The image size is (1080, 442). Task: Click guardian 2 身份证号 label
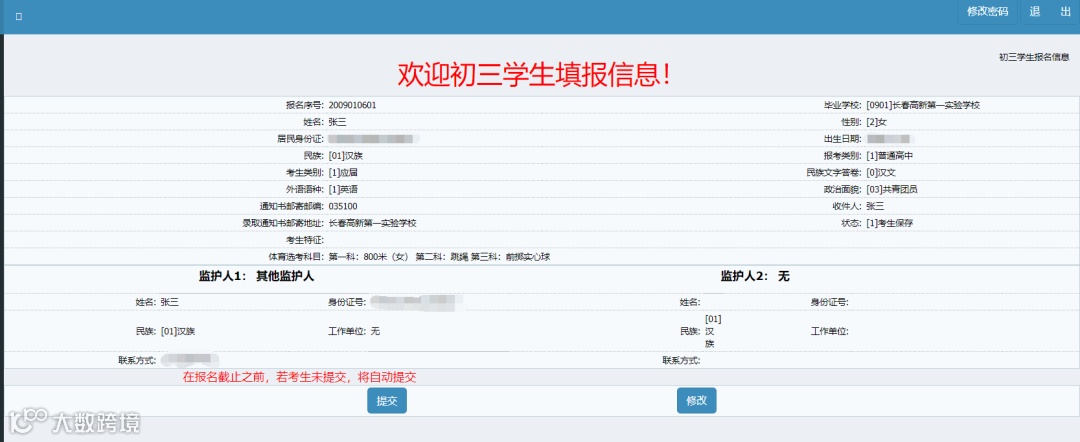829,302
